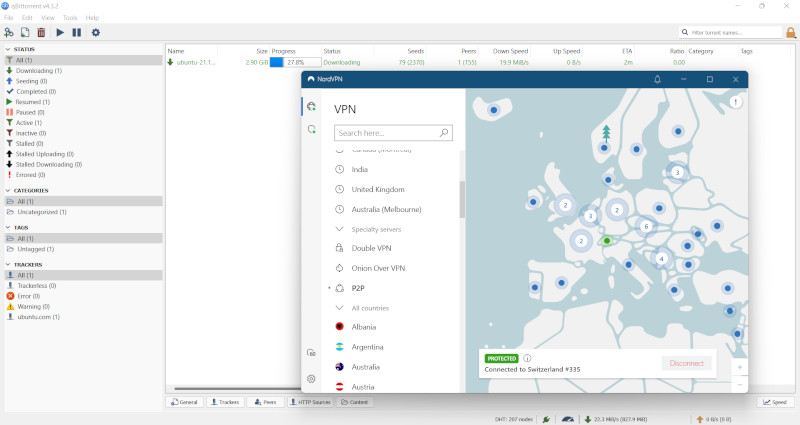Open the Tools menu in qBittorrent
The width and height of the screenshot is (800, 425).
point(70,18)
